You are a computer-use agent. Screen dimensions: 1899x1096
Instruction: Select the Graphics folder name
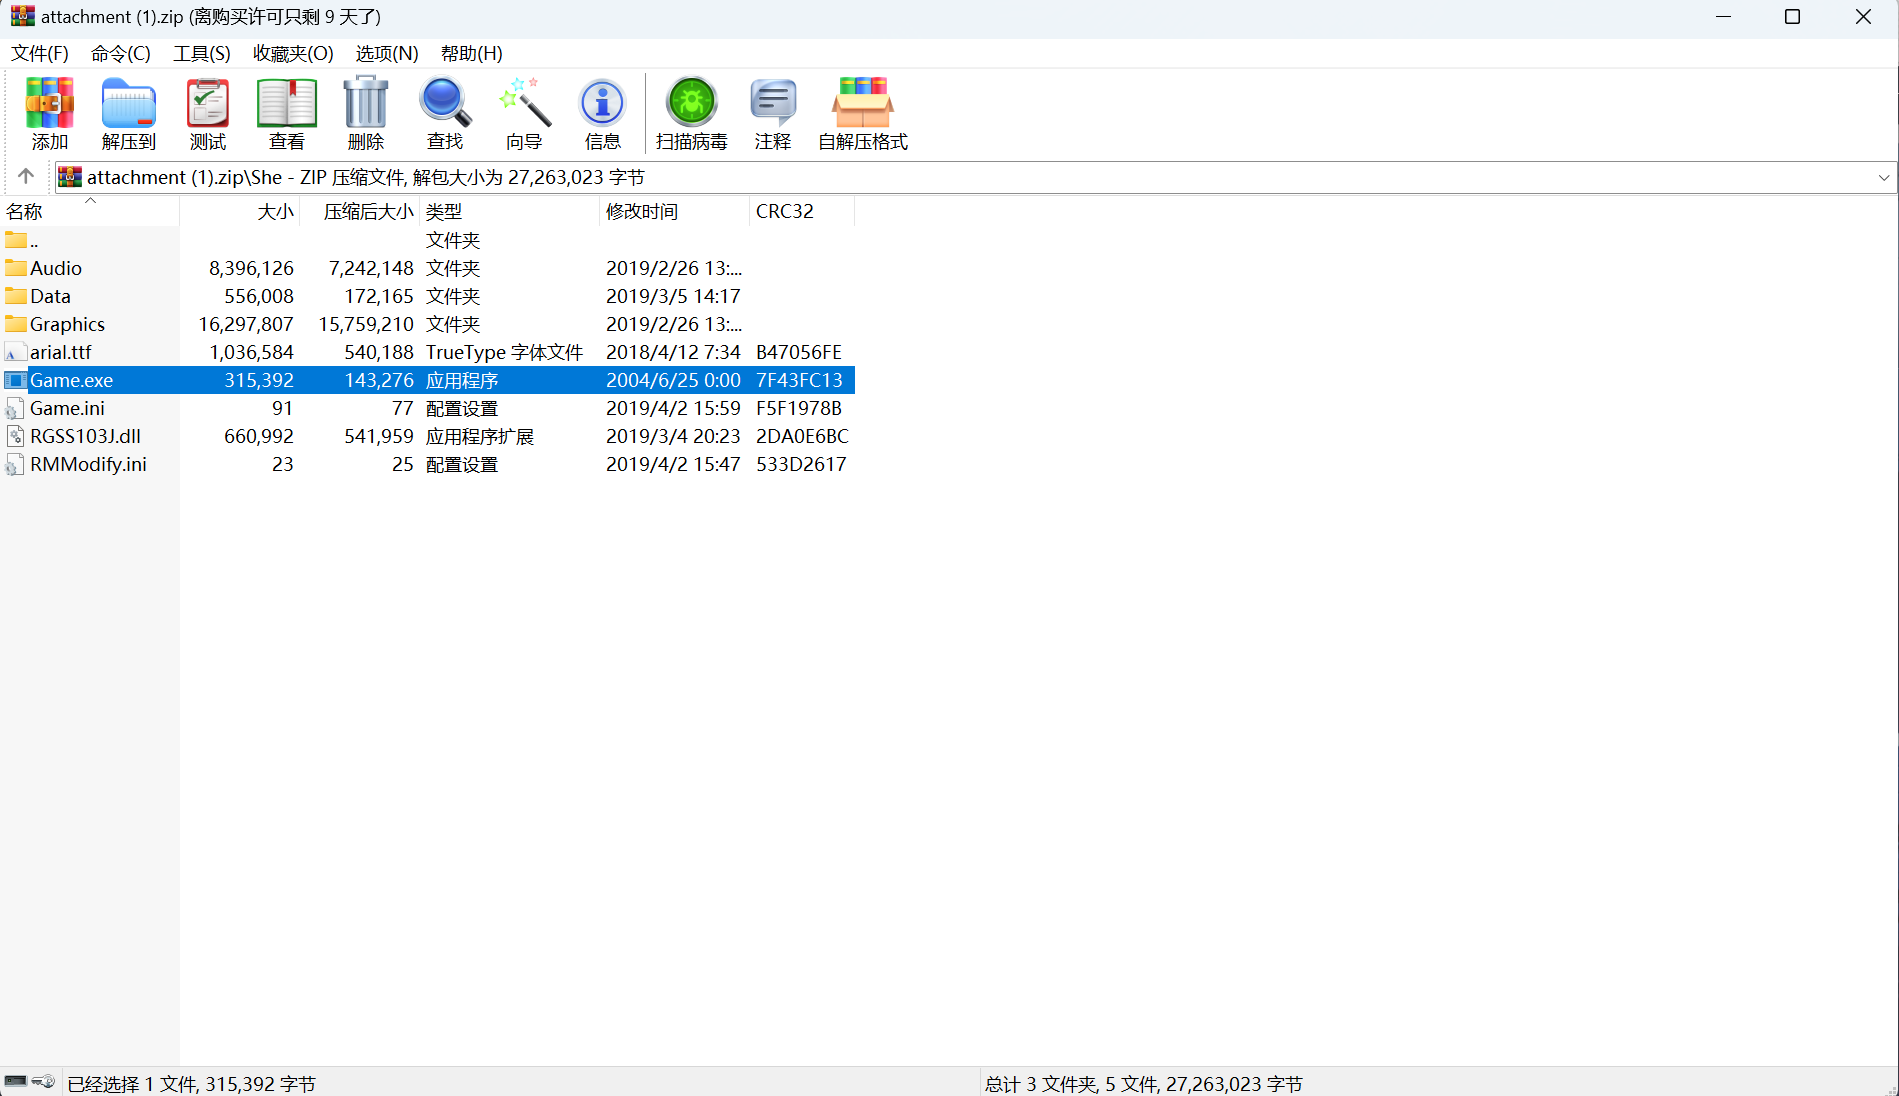coord(67,324)
